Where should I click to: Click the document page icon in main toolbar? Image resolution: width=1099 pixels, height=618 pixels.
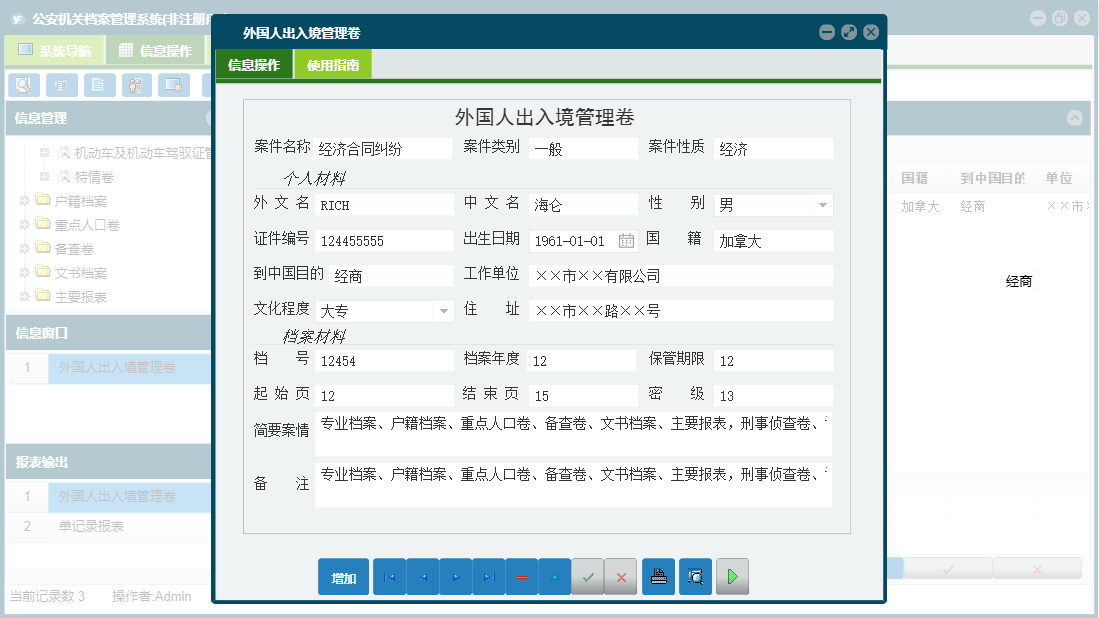[100, 85]
